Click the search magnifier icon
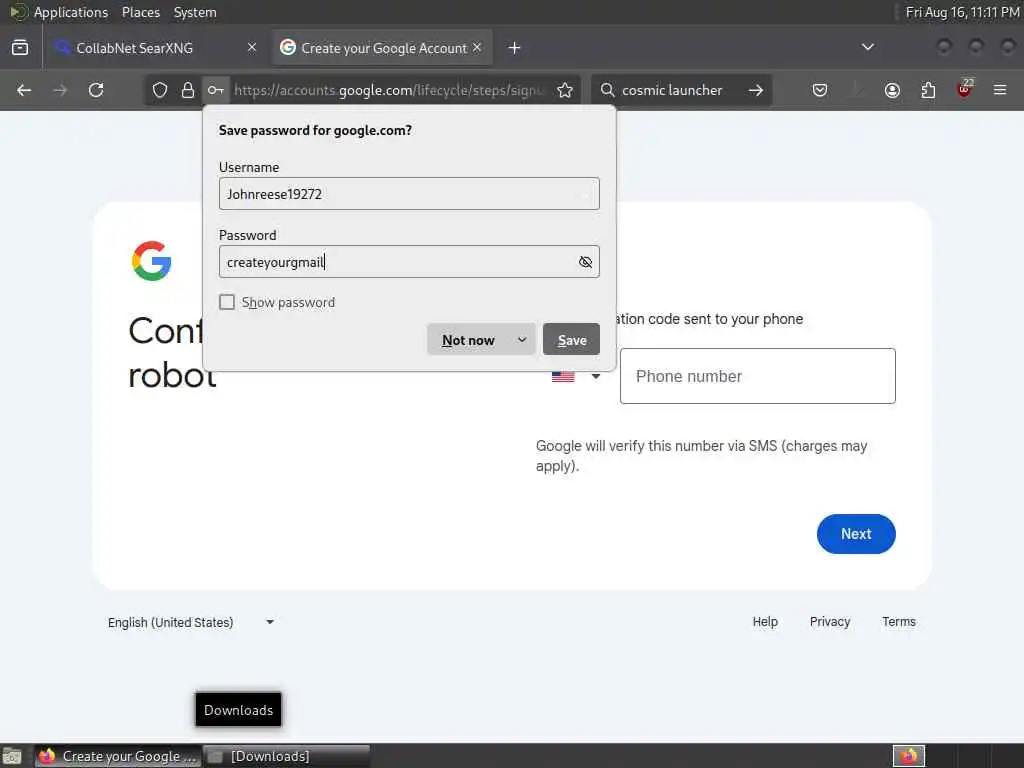This screenshot has height=768, width=1024. [x=607, y=90]
